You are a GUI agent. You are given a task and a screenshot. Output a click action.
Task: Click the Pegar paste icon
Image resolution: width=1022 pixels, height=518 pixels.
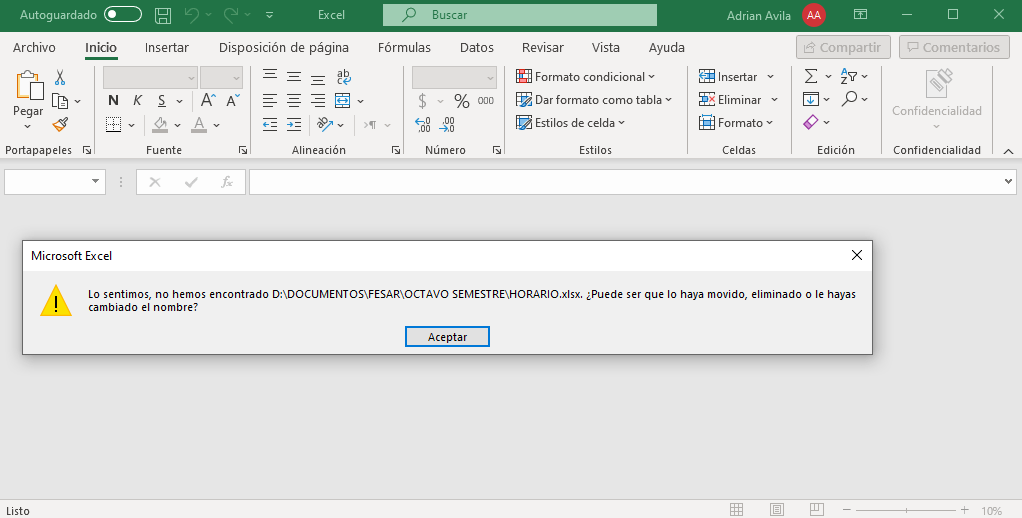click(29, 85)
